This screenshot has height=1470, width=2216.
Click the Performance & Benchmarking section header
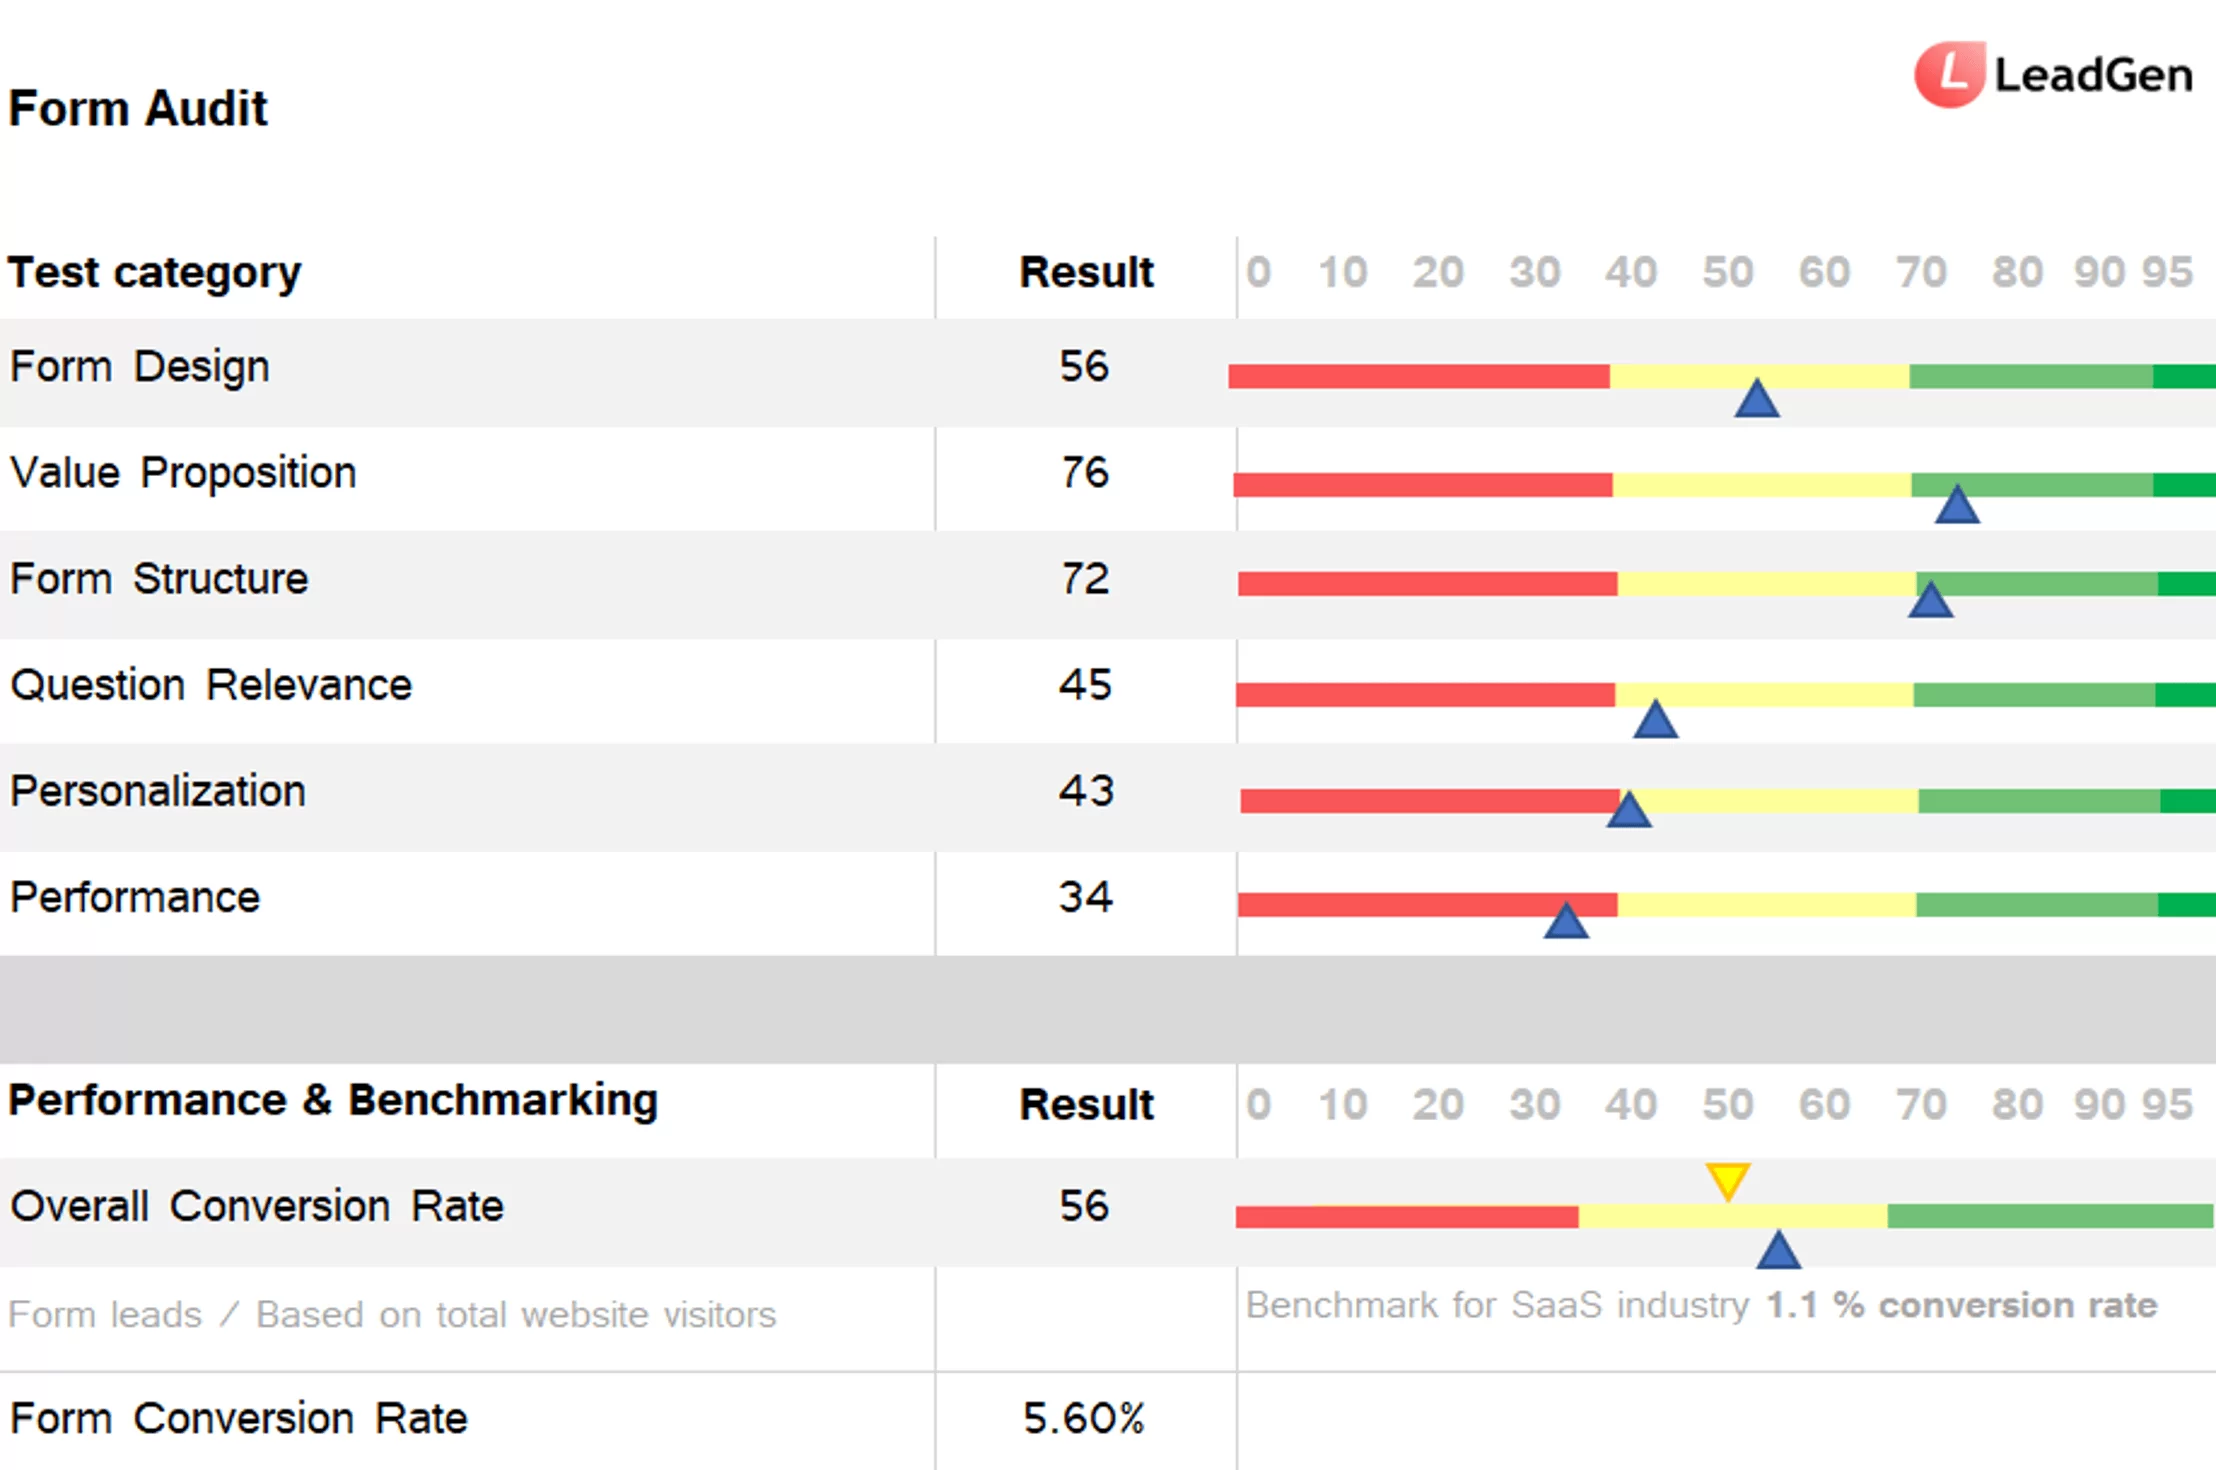coord(333,1101)
